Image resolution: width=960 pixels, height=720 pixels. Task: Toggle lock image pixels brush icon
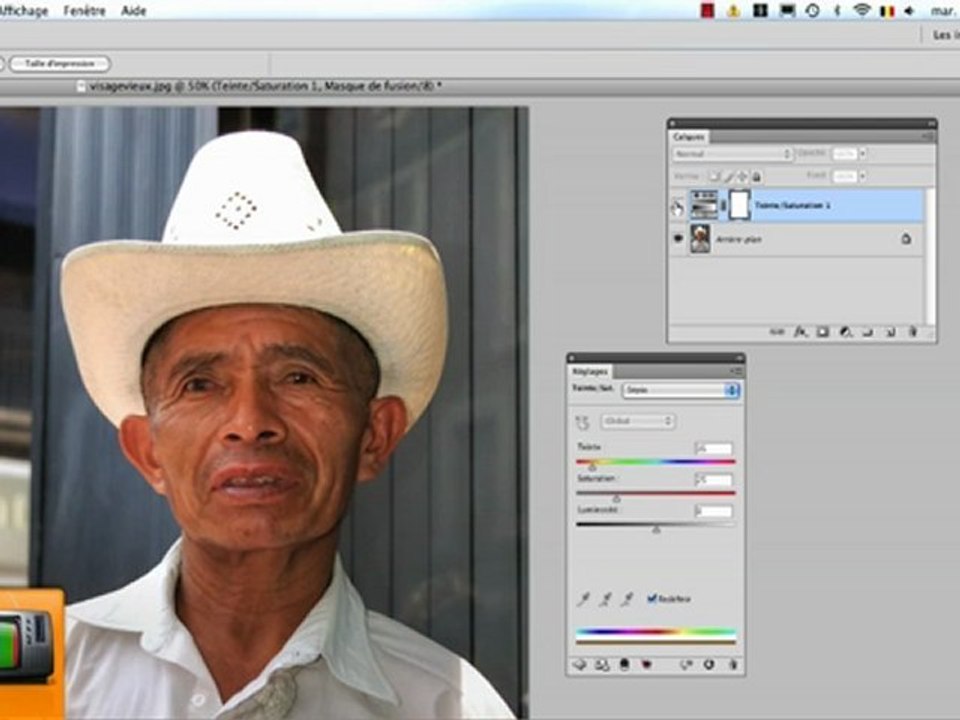(729, 177)
